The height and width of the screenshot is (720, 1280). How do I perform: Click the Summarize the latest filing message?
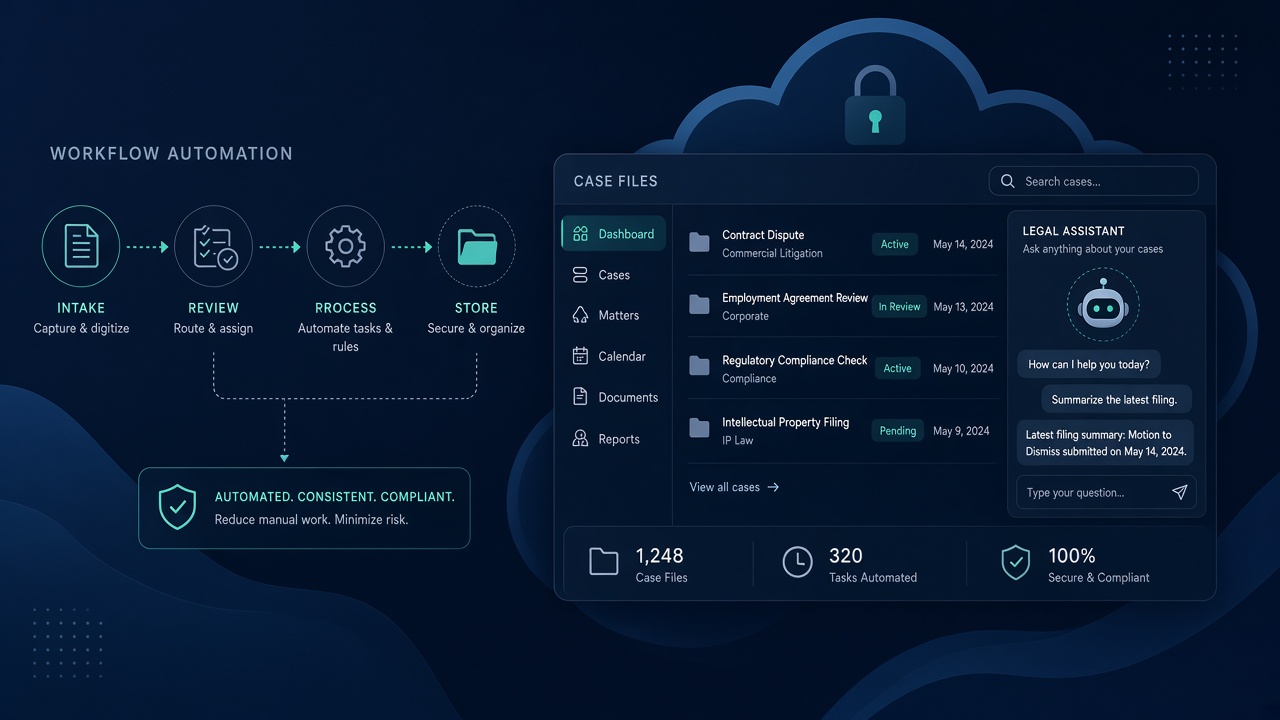1115,399
